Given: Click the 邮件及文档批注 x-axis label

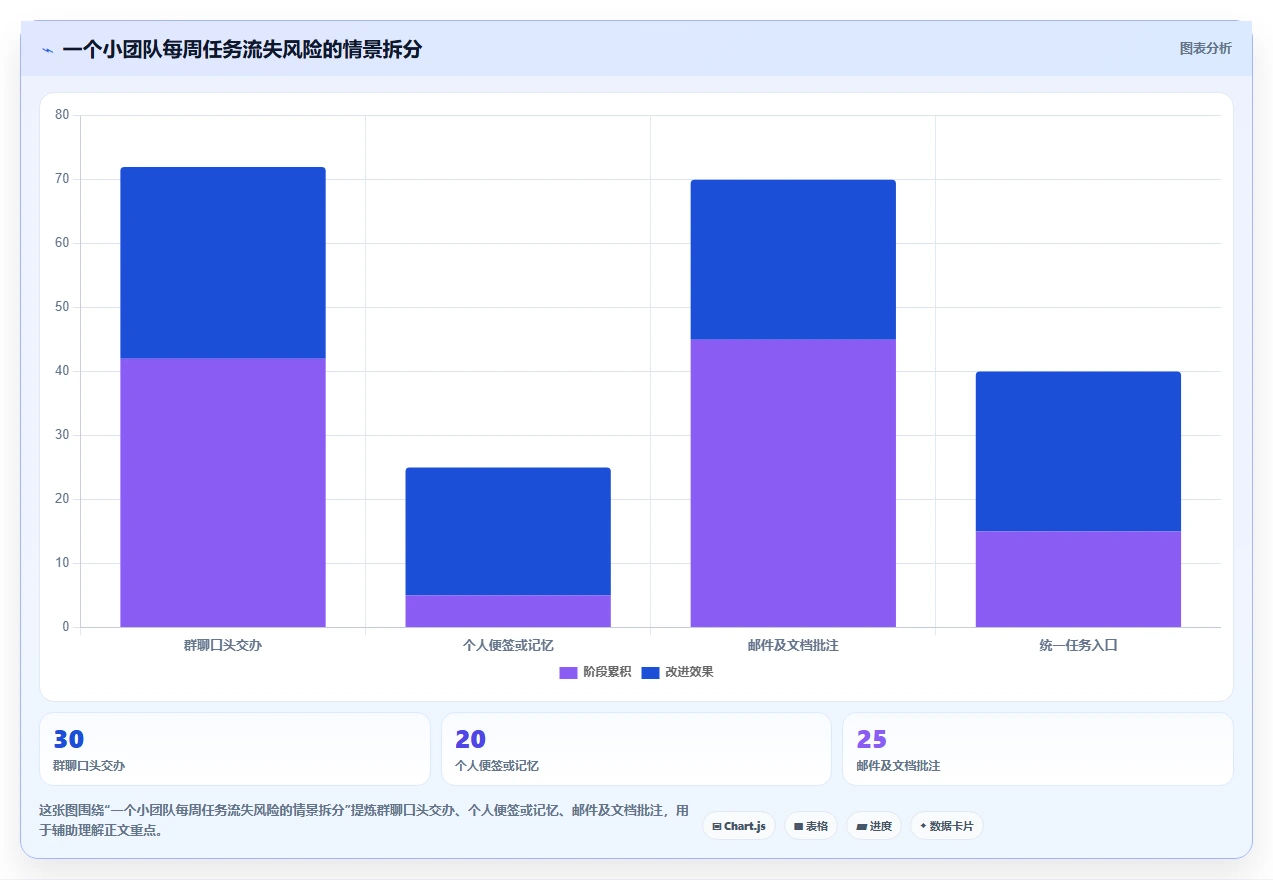Looking at the screenshot, I should [793, 646].
